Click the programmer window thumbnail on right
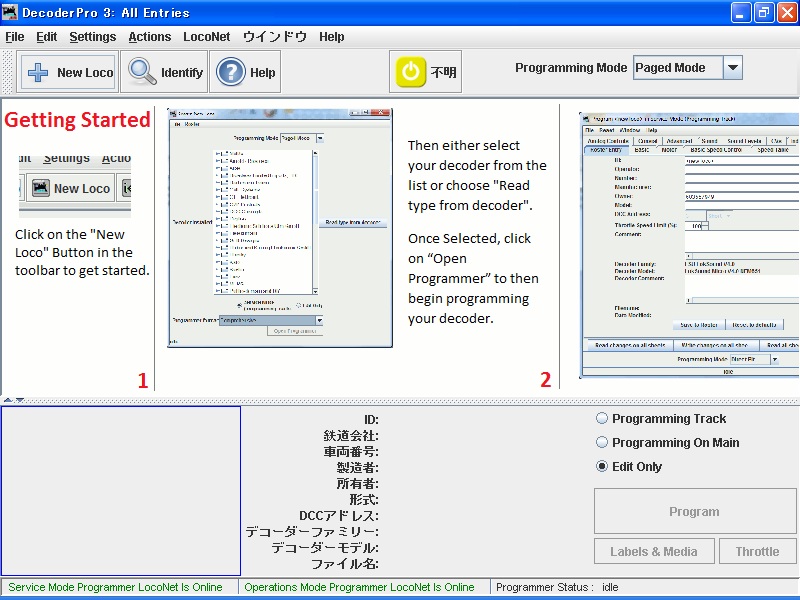 coord(689,245)
